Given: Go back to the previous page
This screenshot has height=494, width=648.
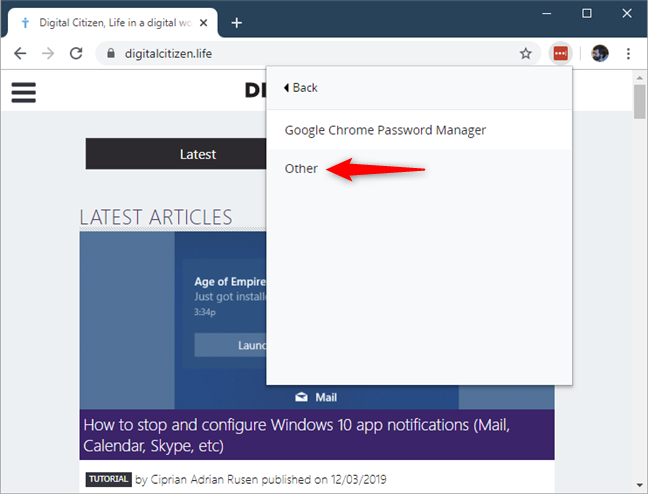Looking at the screenshot, I should tap(20, 53).
